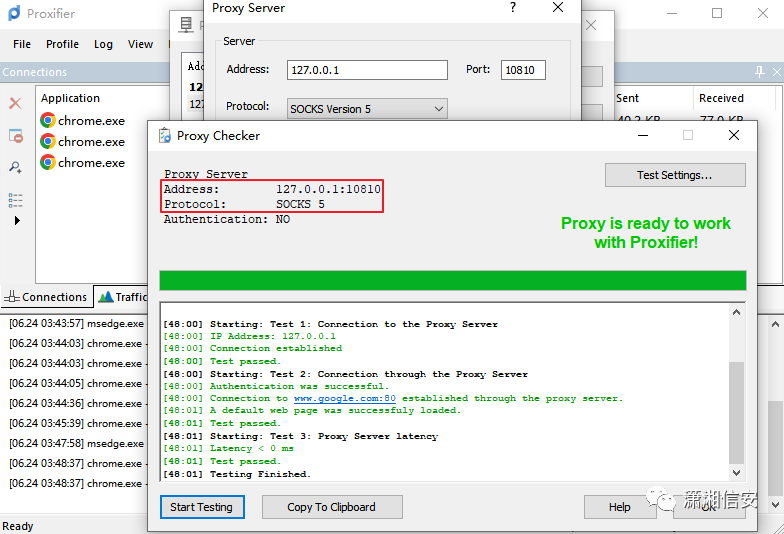Viewport: 784px width, 534px height.
Task: Select the first chrome.exe connection row
Action: coord(82,120)
